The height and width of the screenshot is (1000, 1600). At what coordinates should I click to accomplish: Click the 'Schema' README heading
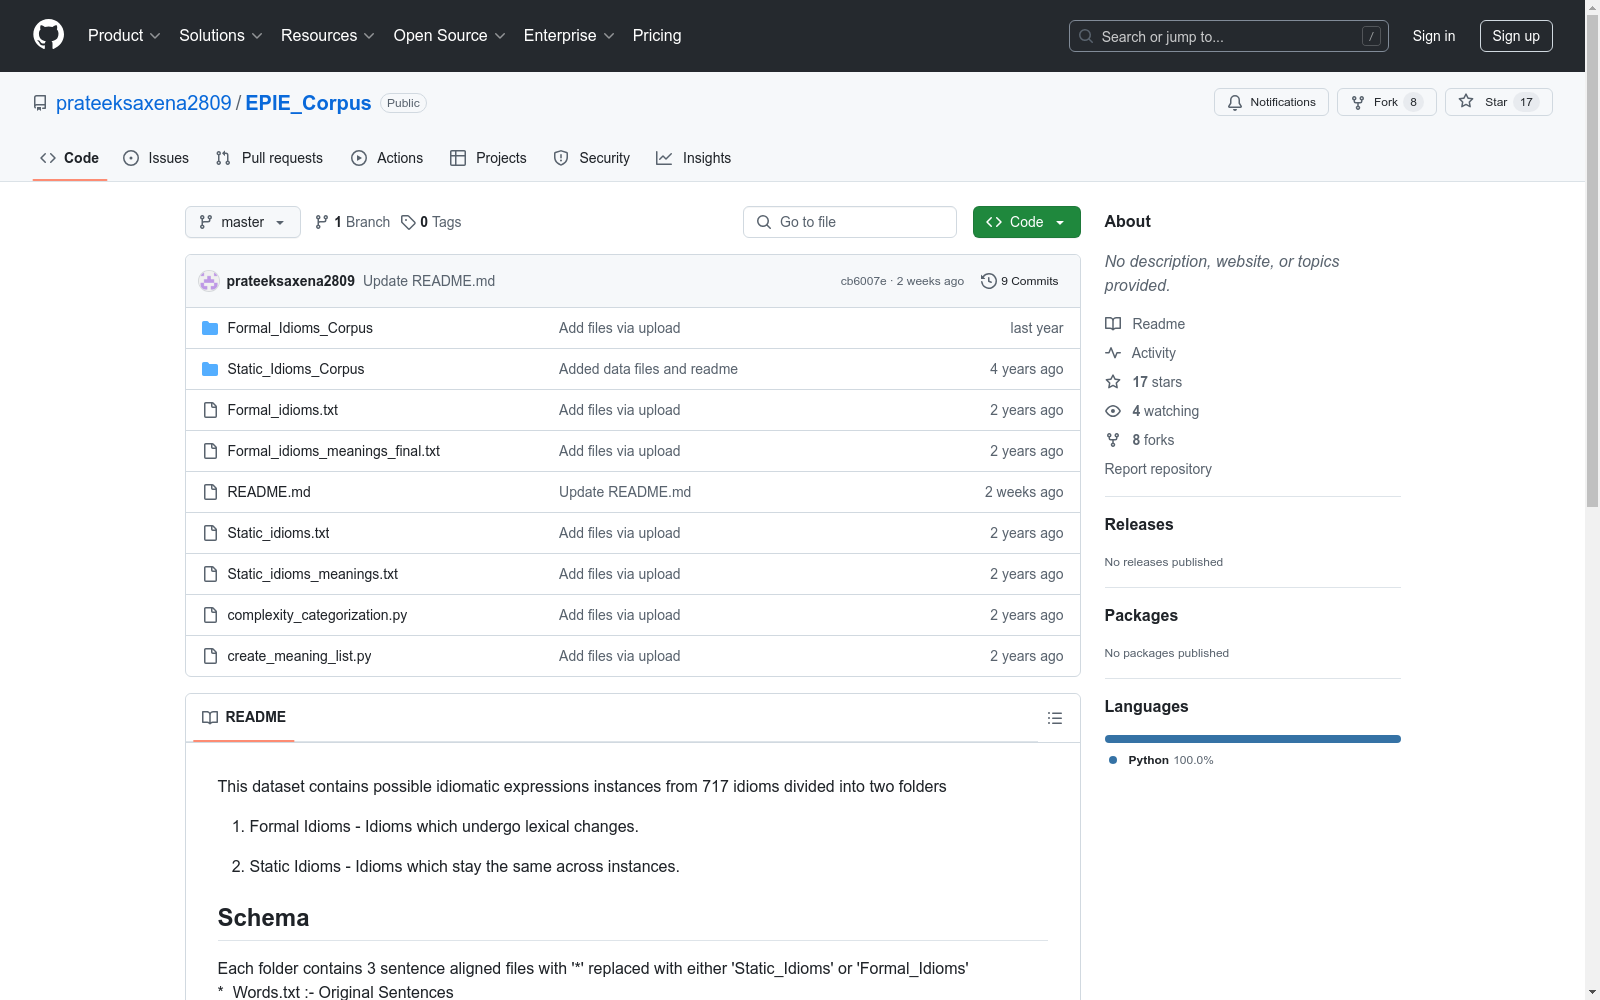[263, 918]
